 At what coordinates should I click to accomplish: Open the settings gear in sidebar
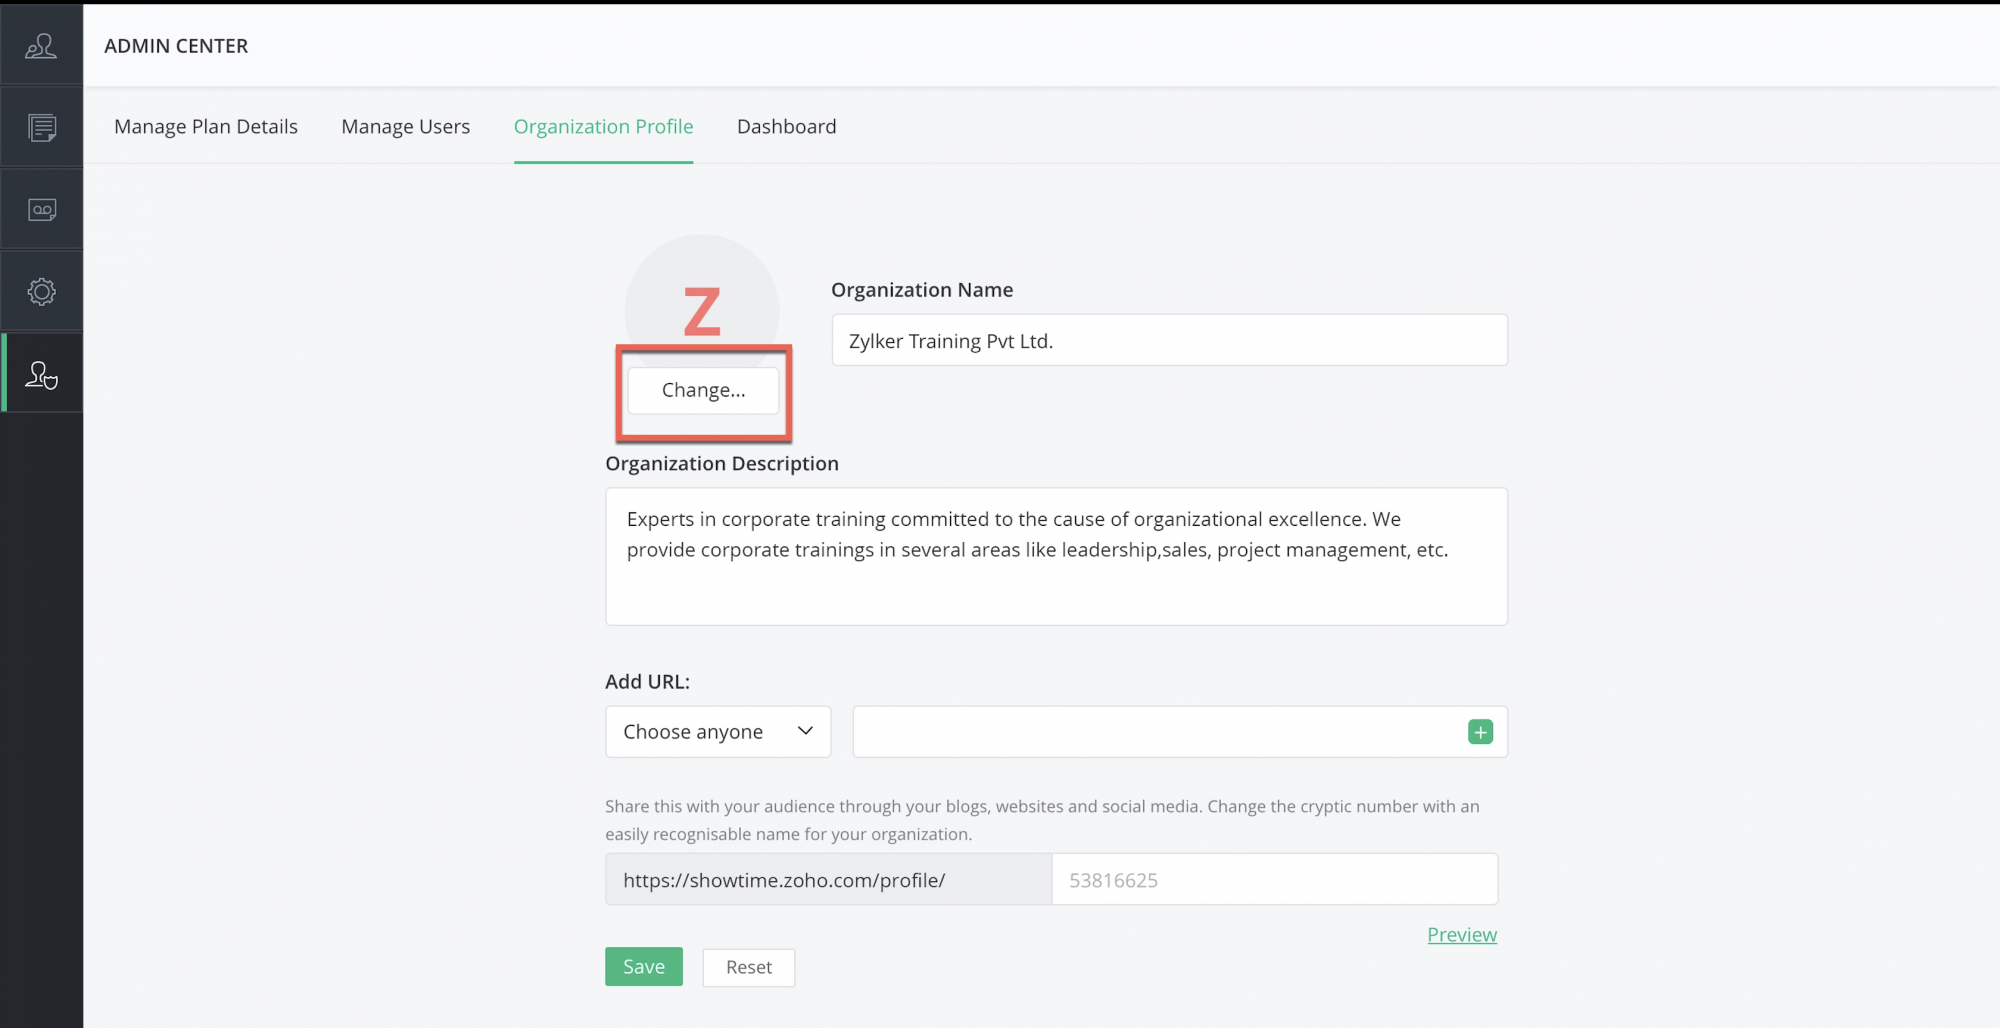[x=41, y=292]
